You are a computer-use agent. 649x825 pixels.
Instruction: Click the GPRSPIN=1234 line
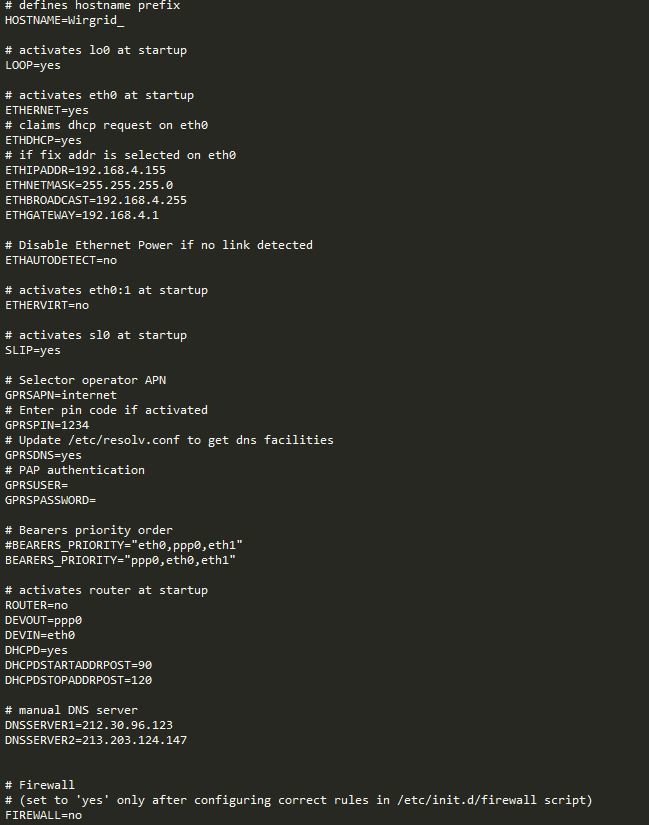click(47, 425)
